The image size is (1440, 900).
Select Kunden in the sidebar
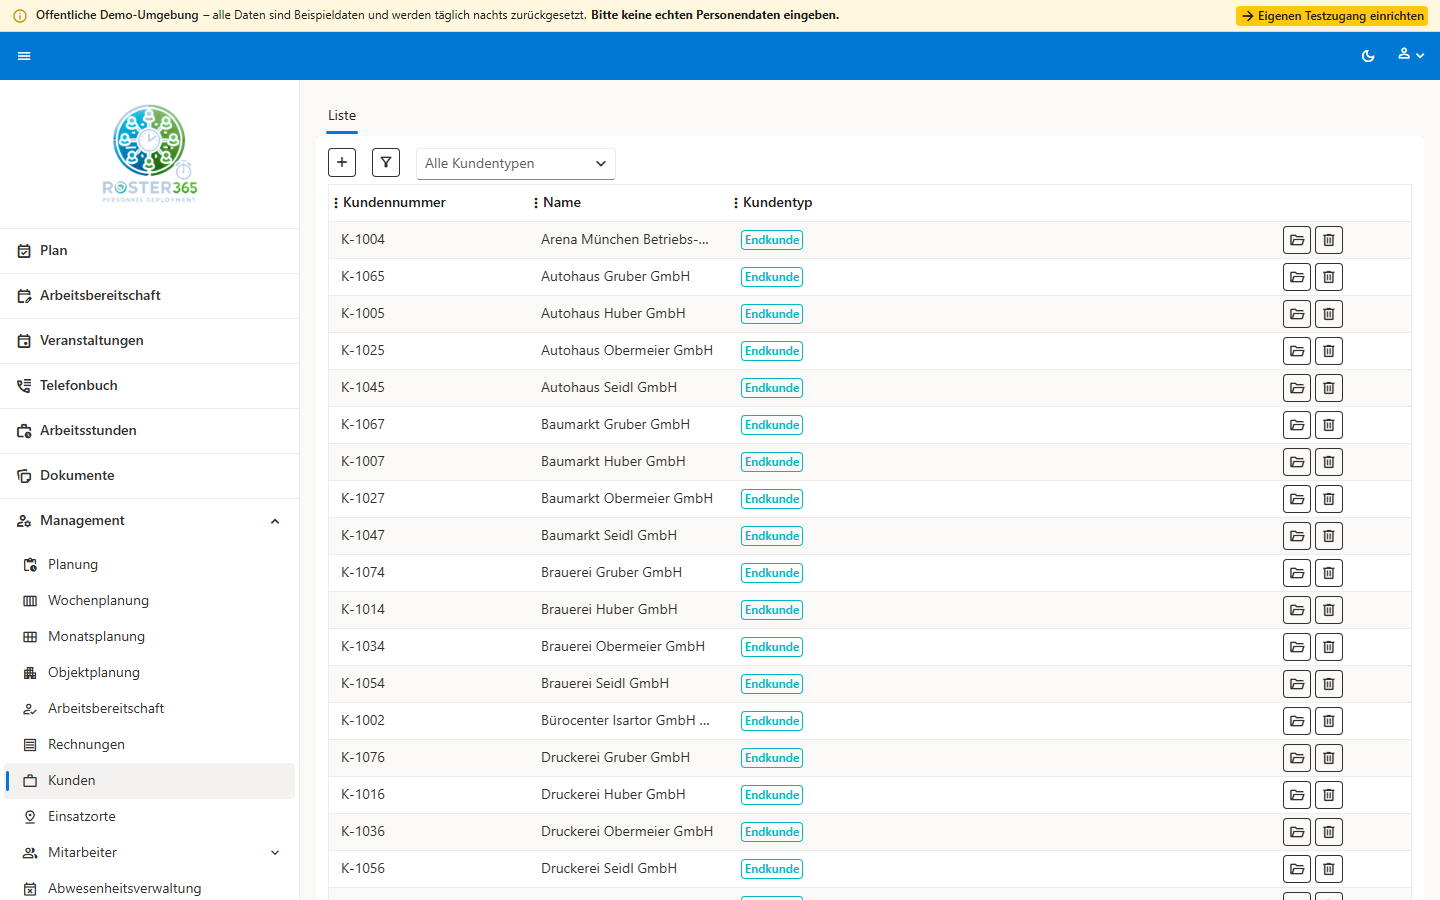149,781
